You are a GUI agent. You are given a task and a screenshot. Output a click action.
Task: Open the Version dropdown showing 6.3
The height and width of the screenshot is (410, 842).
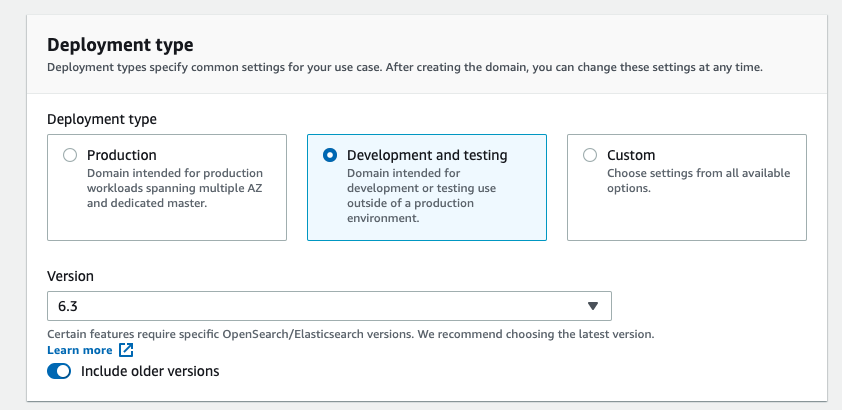(329, 306)
